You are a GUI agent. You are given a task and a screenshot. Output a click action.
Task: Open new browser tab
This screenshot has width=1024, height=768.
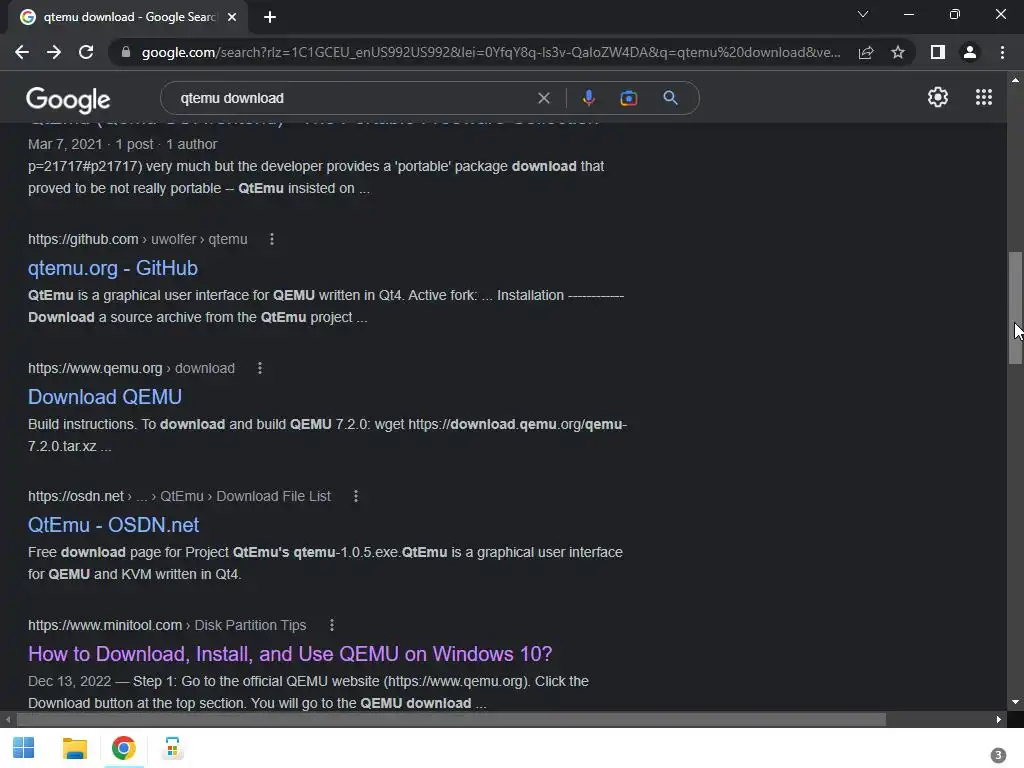pos(270,17)
